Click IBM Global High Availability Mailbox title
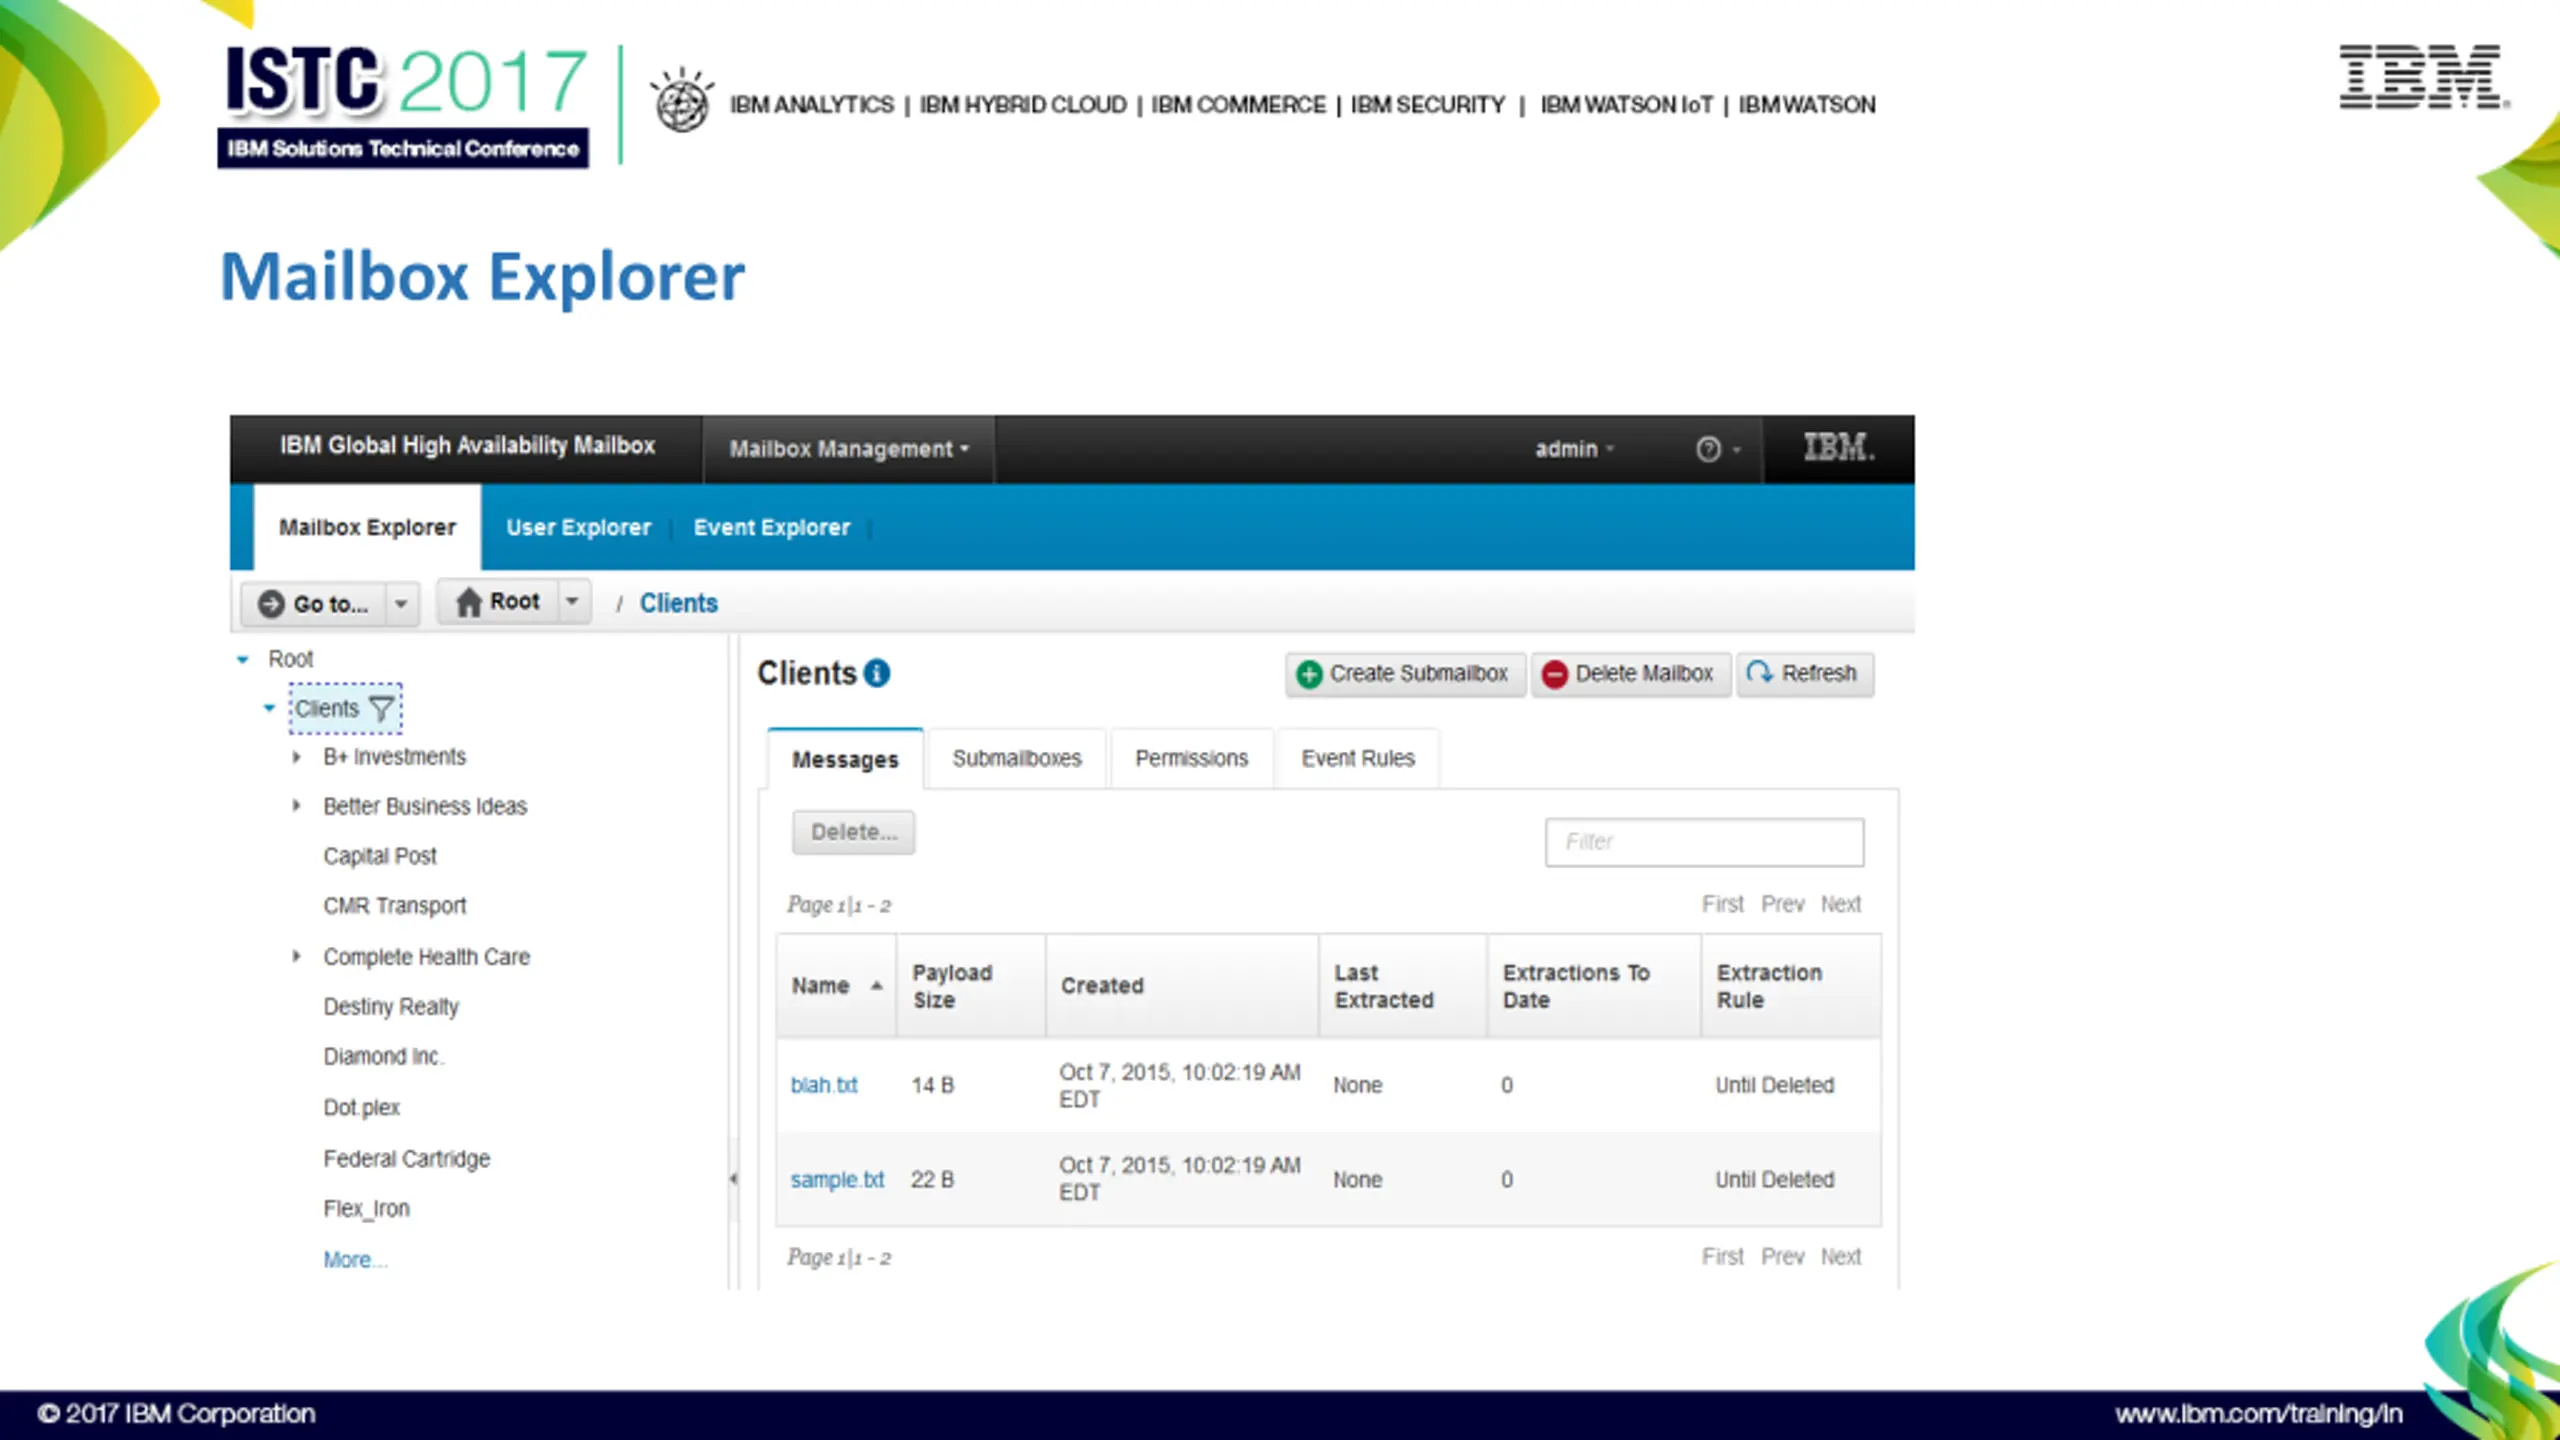The width and height of the screenshot is (2560, 1440). [467, 446]
